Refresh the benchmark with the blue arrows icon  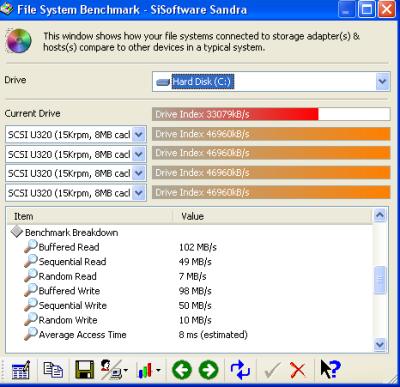click(240, 370)
